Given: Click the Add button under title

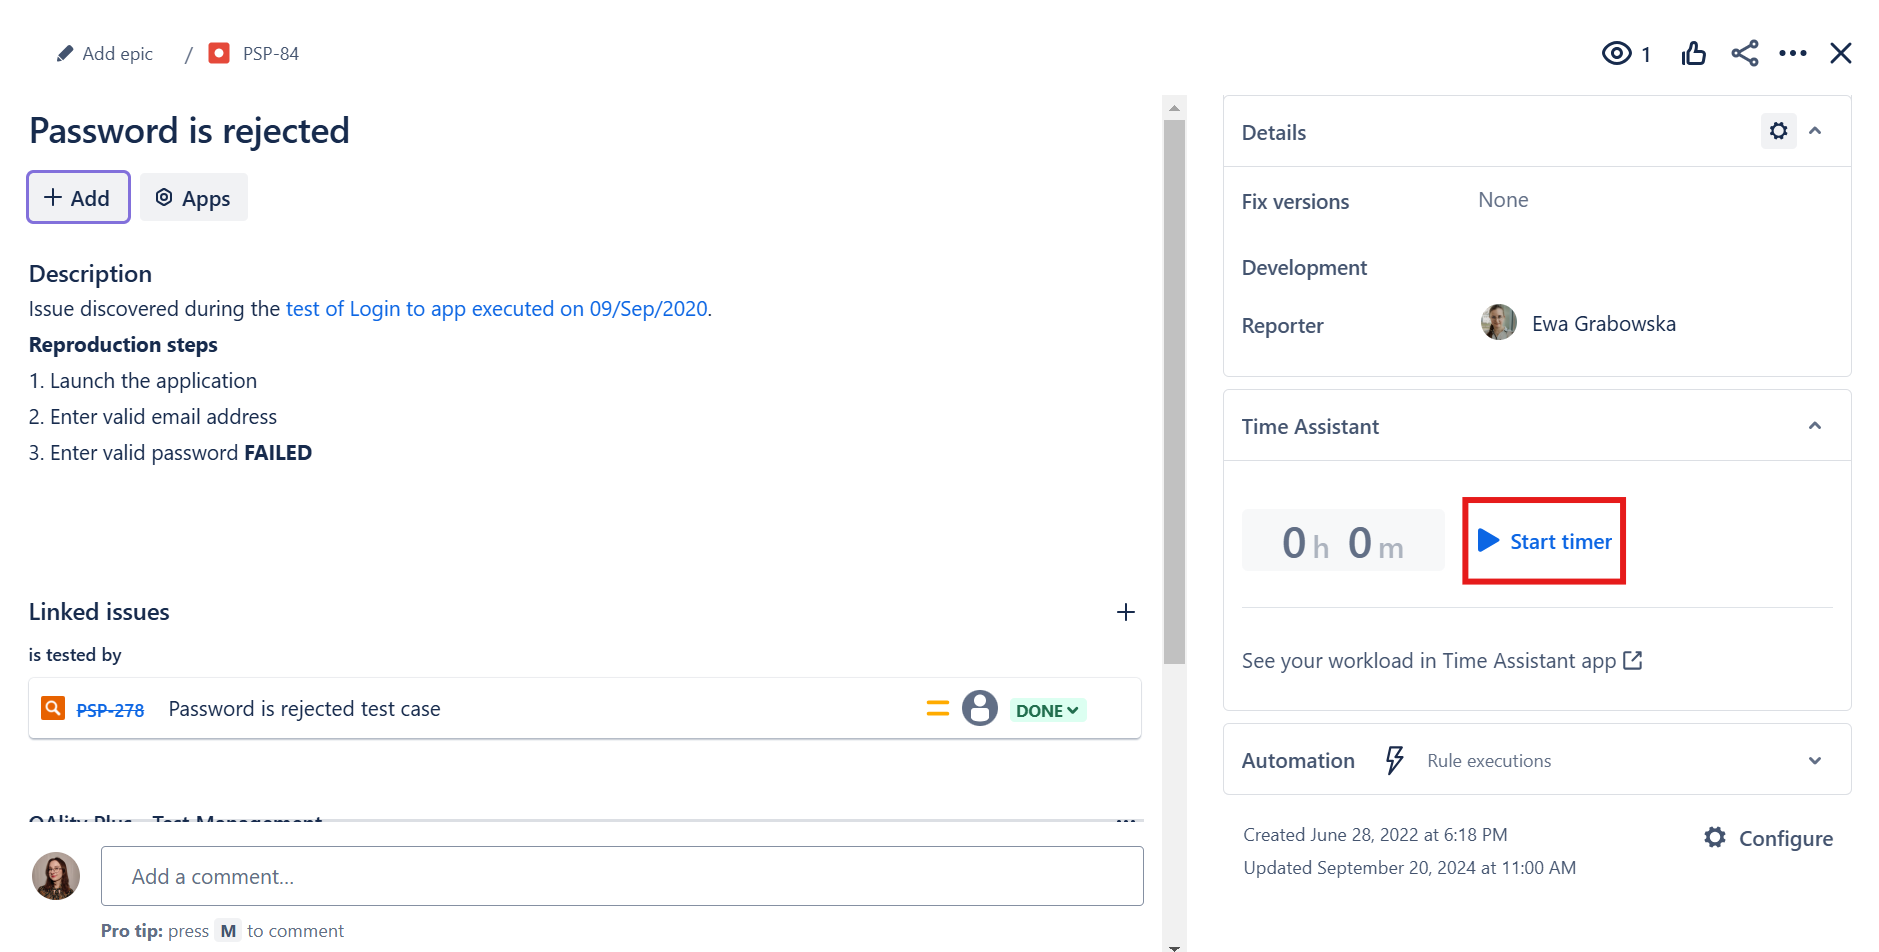Looking at the screenshot, I should [x=78, y=198].
